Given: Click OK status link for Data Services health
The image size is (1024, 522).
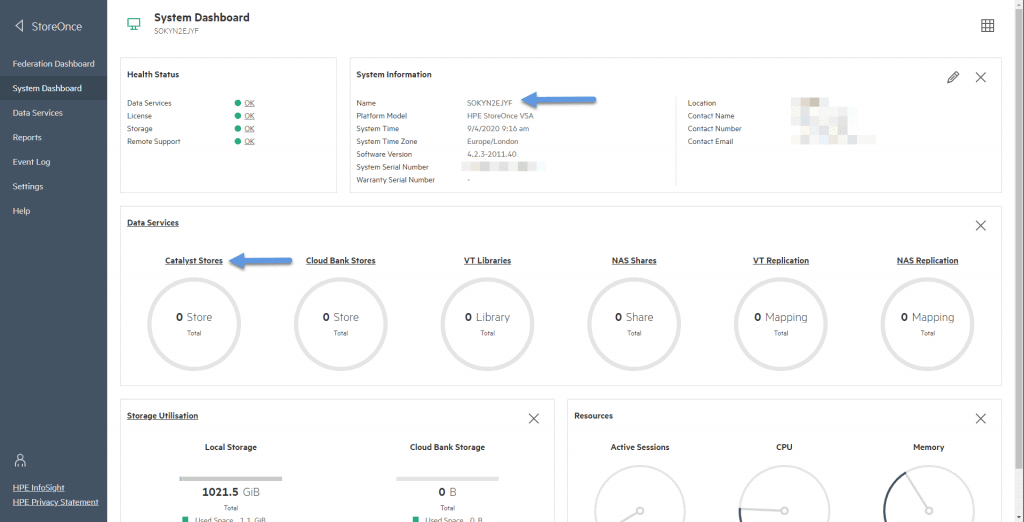Looking at the screenshot, I should (249, 103).
